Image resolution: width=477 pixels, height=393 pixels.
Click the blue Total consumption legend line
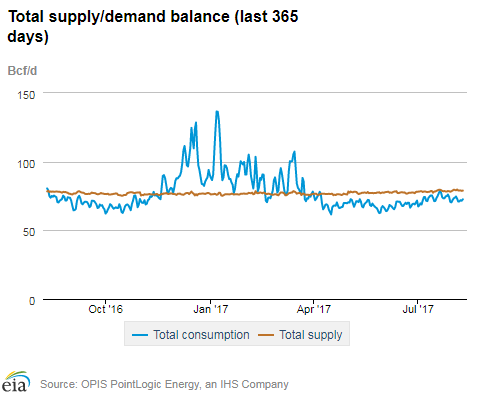point(140,335)
